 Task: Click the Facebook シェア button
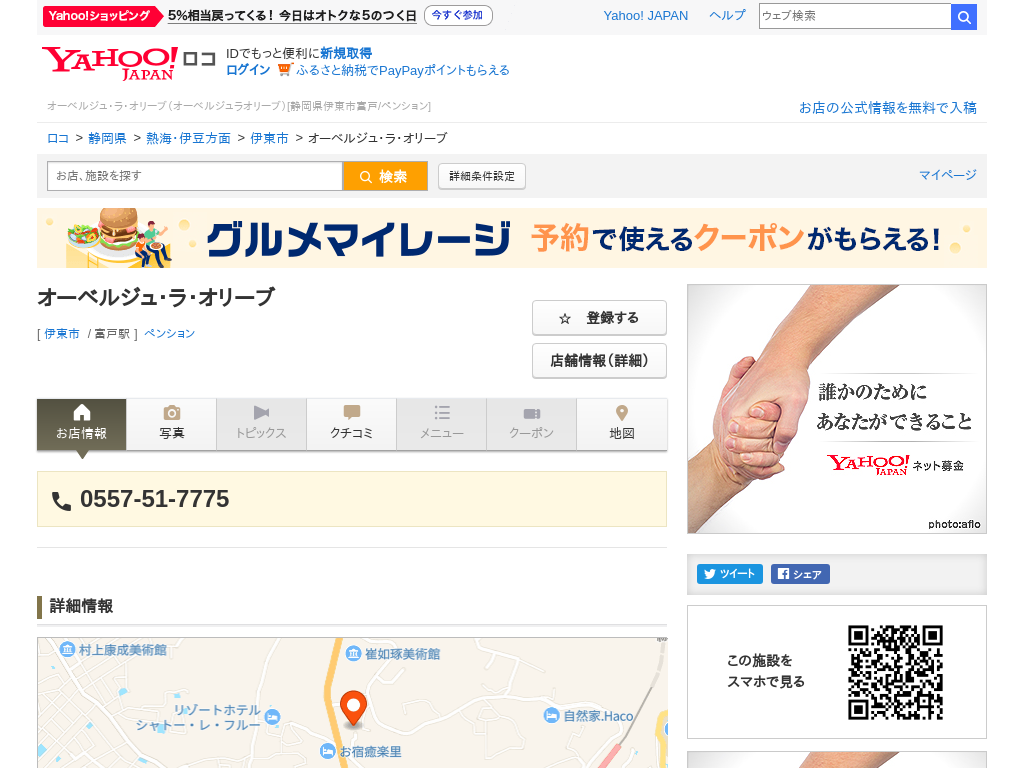tap(800, 574)
